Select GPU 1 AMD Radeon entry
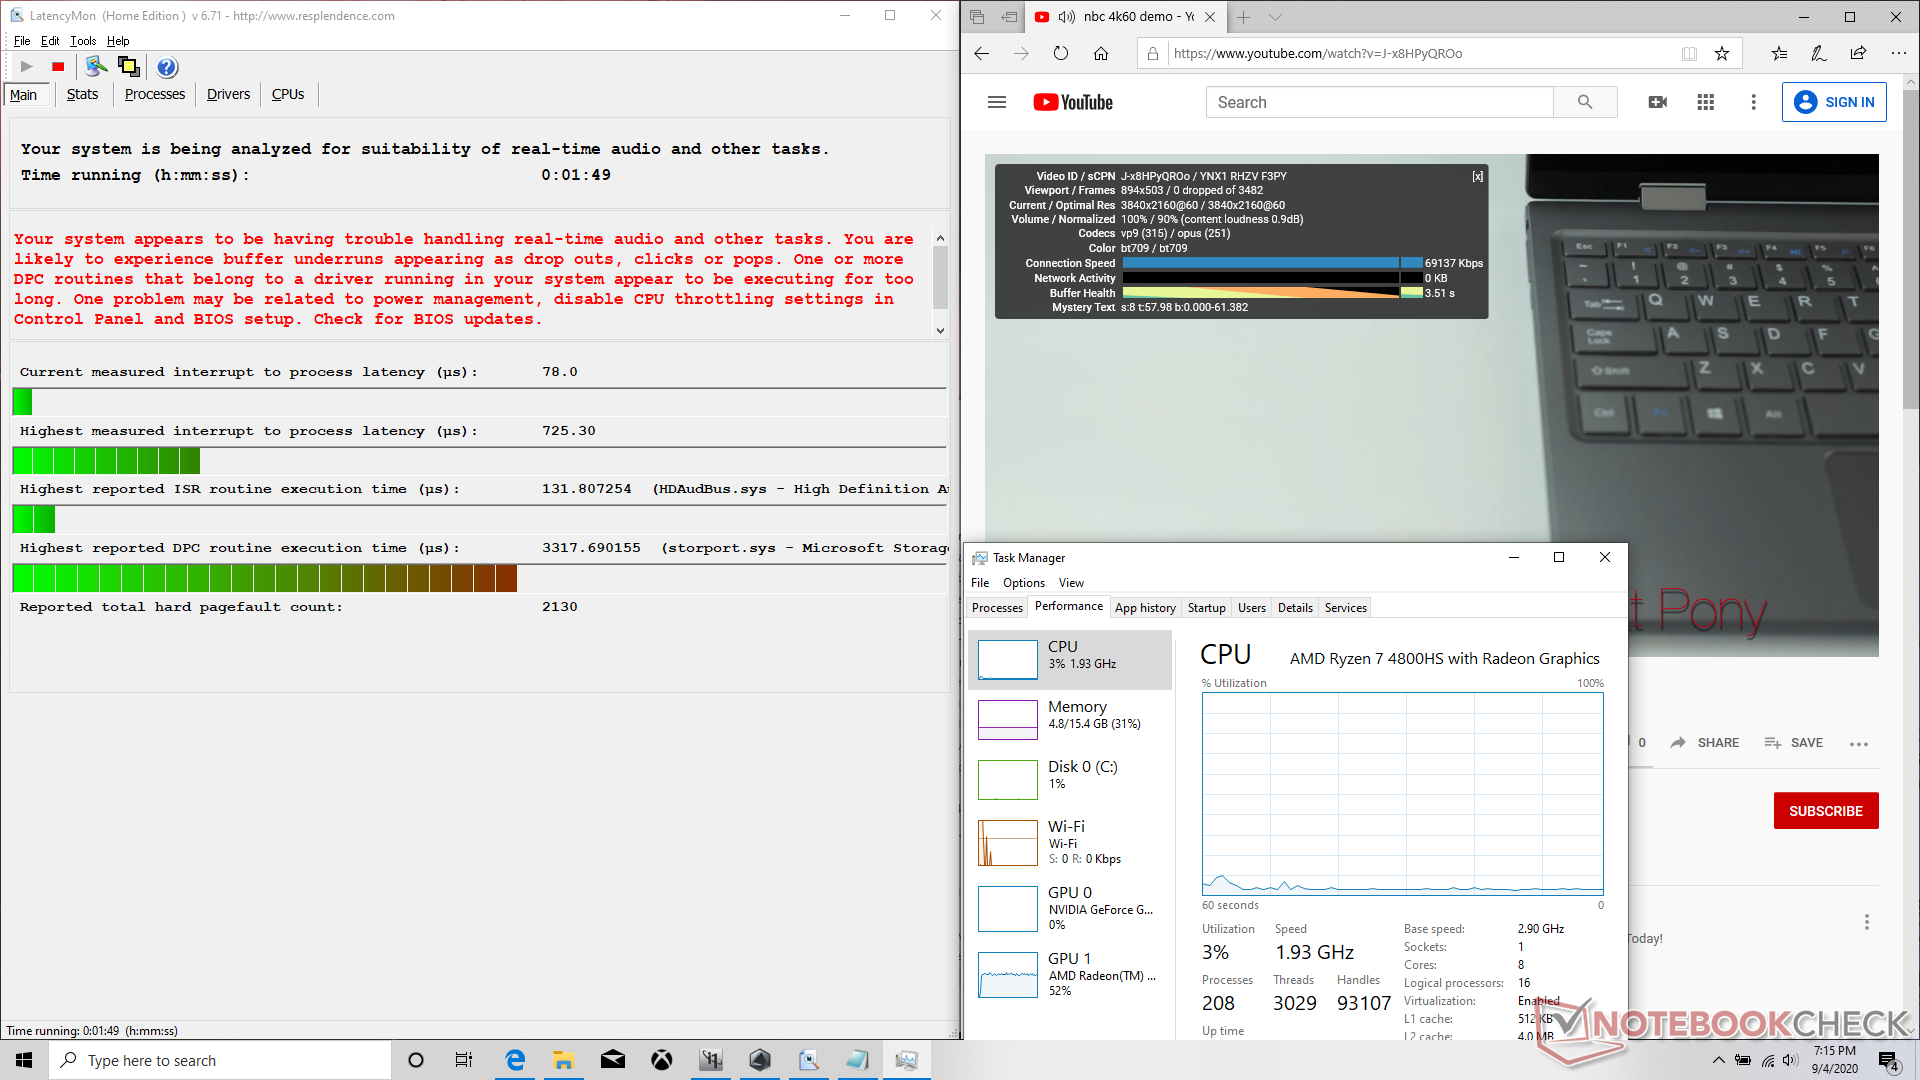This screenshot has height=1080, width=1920. 1070,974
